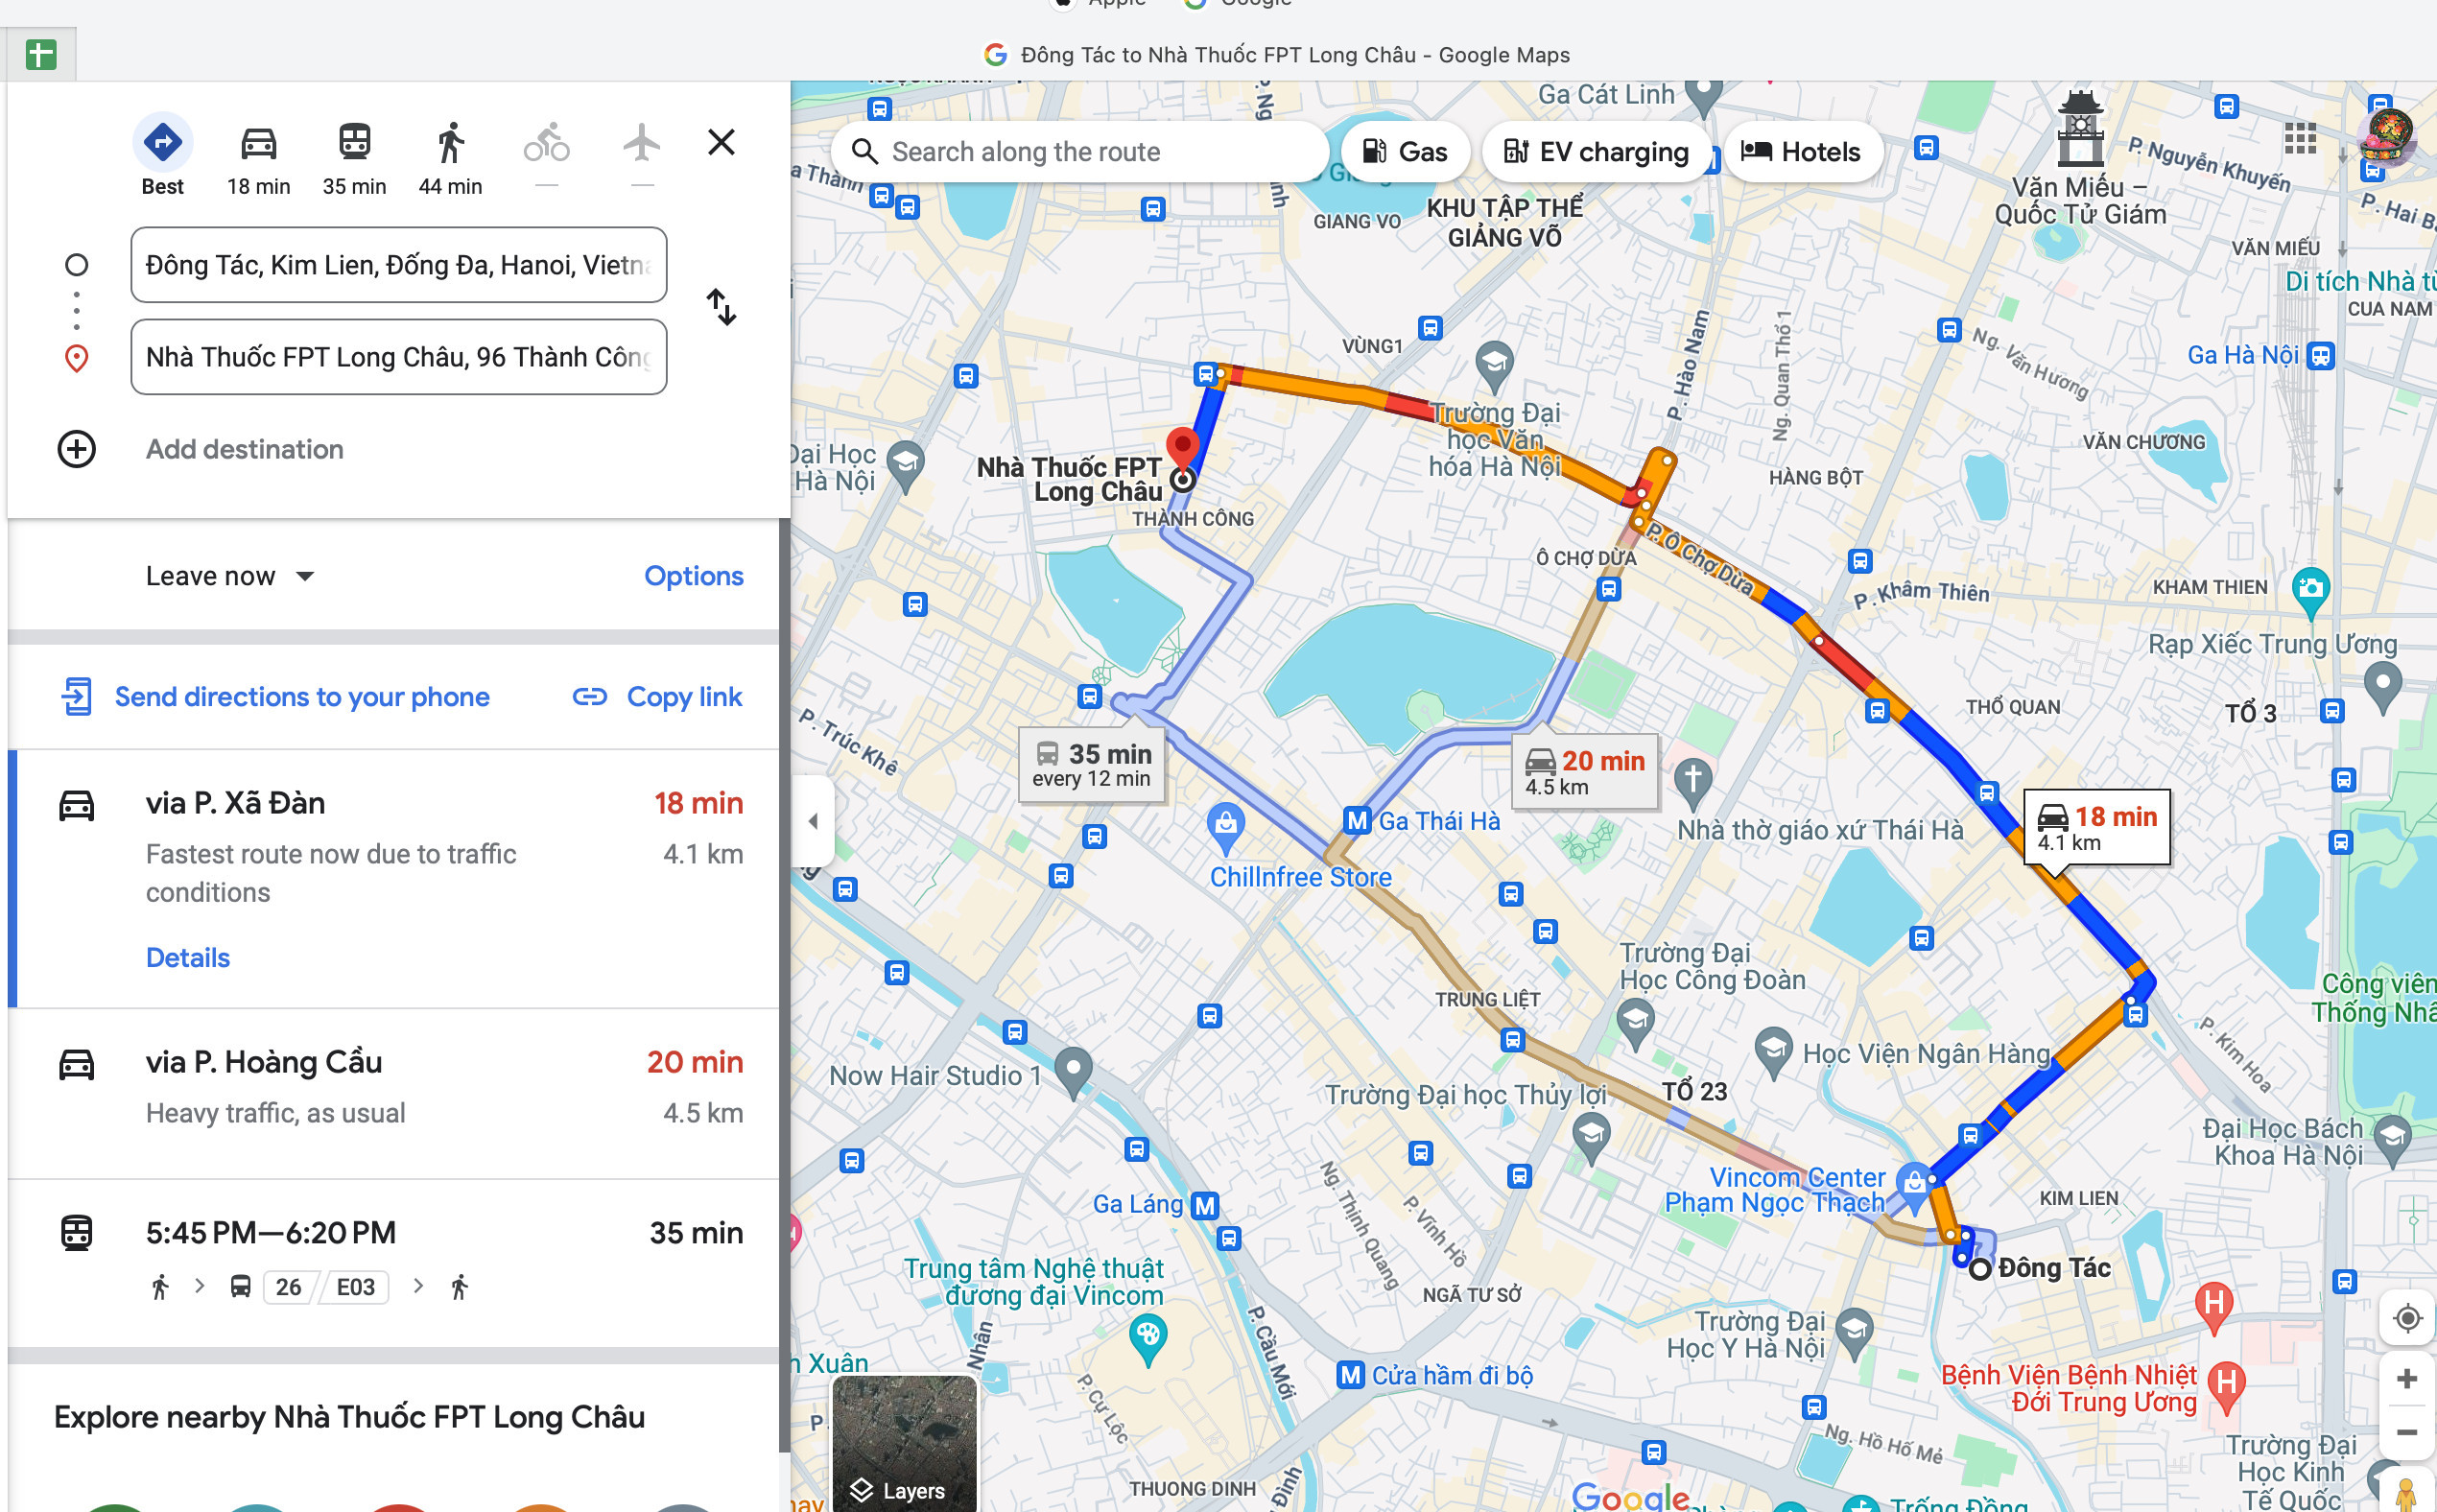Select the flight directions tab

point(641,141)
